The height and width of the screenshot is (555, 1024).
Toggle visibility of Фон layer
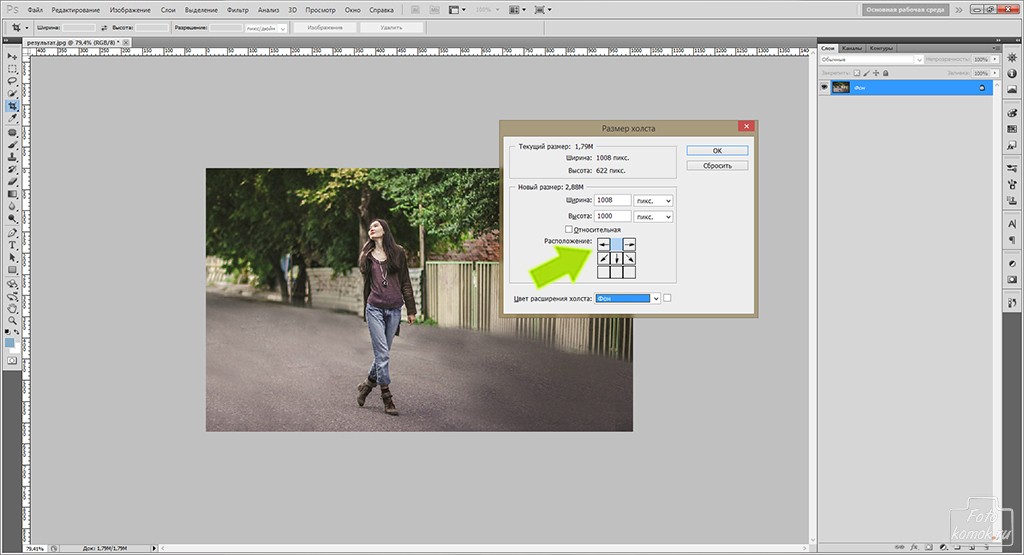(x=824, y=87)
